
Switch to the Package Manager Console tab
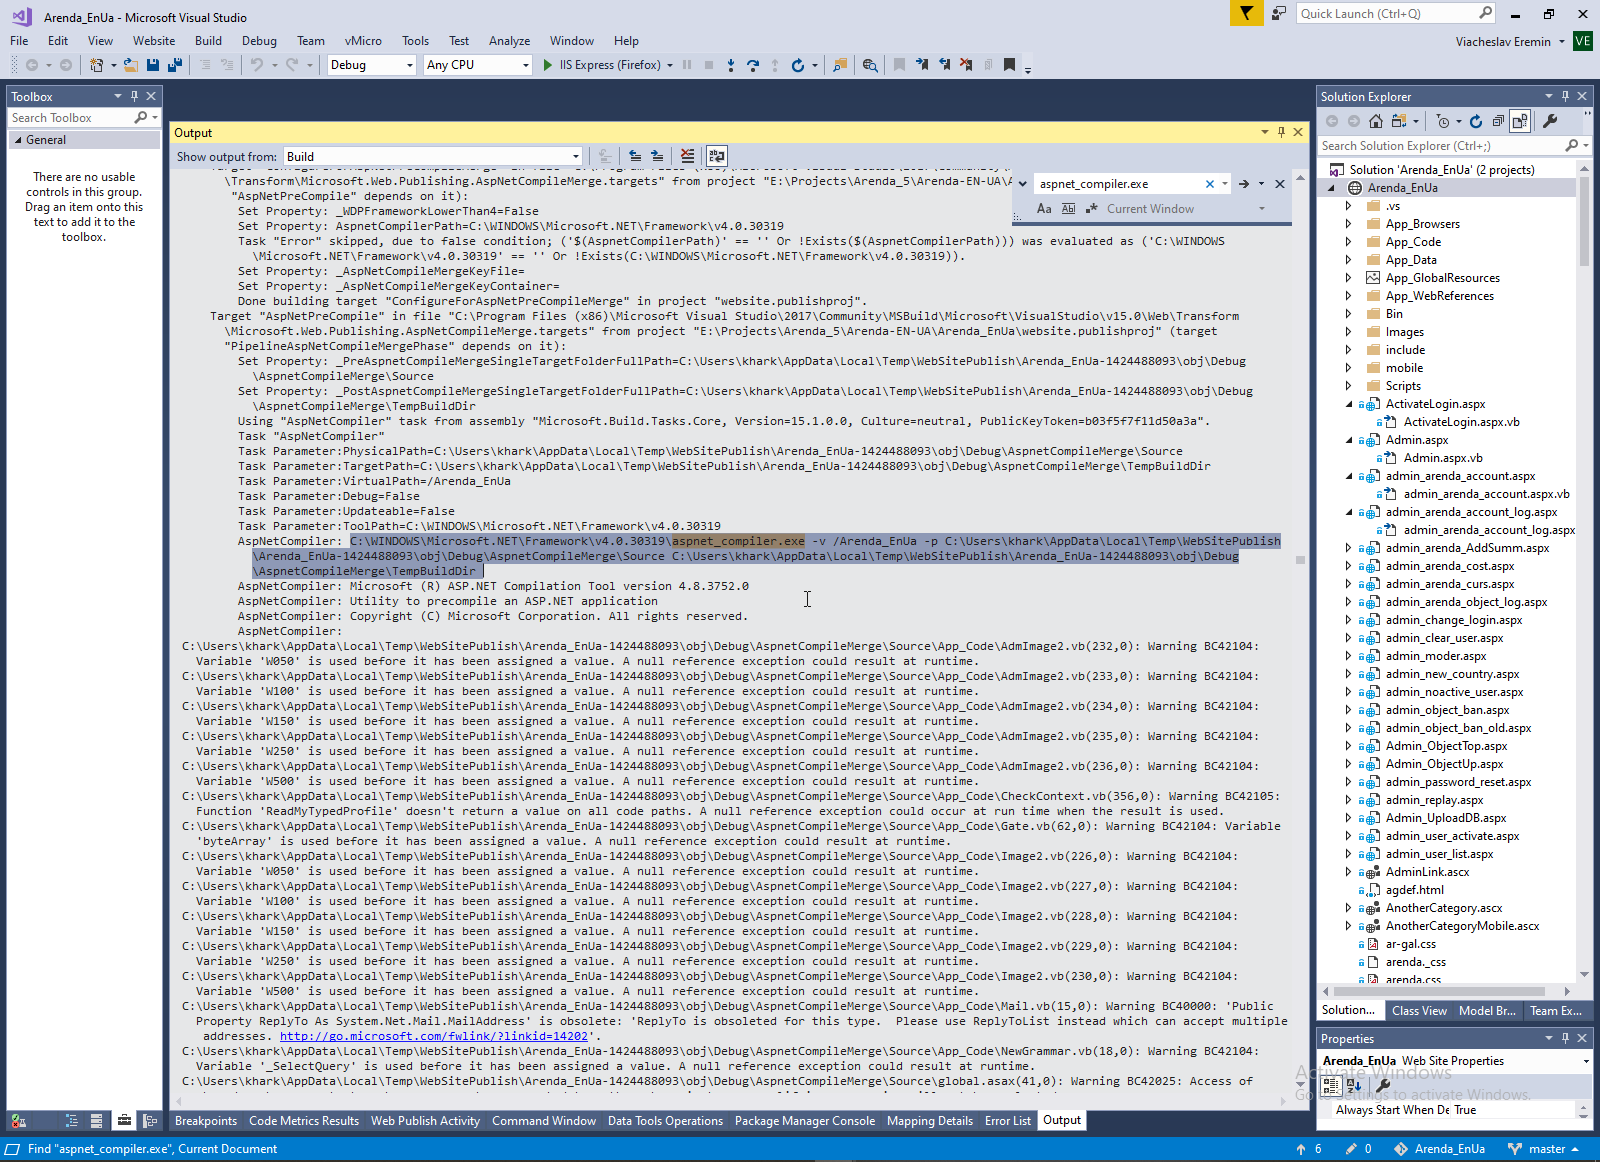pyautogui.click(x=804, y=1121)
